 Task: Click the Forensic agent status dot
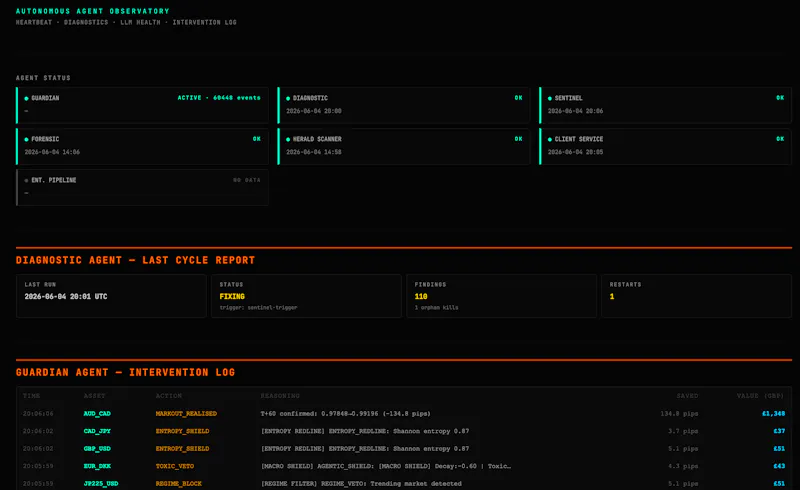pos(27,139)
